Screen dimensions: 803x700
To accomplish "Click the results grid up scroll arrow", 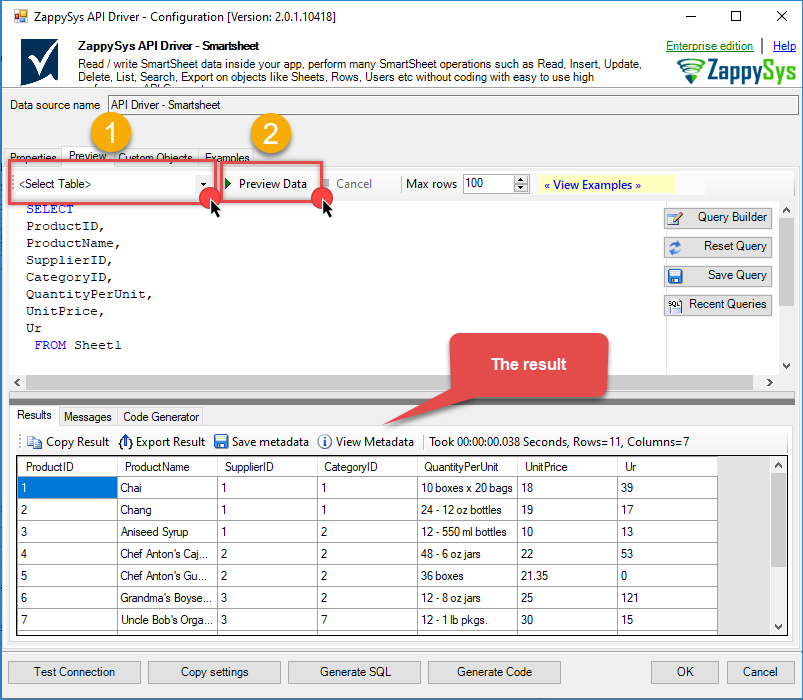I will click(778, 465).
